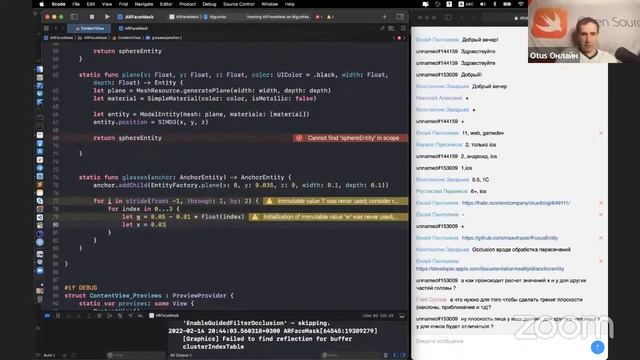
Task: Open the Auto variables scope menu
Action: point(49,355)
